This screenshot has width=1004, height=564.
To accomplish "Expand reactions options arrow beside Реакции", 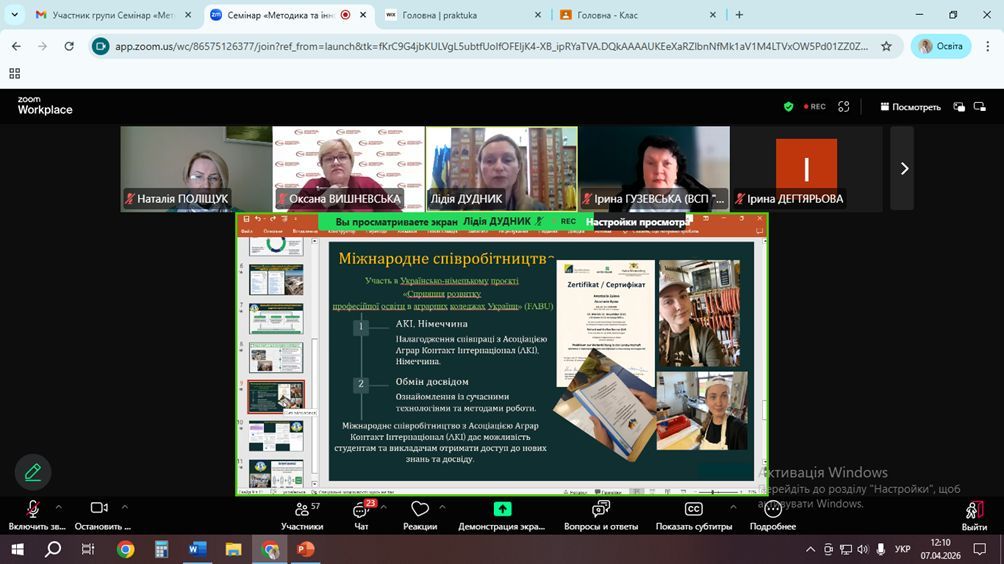I will point(442,507).
